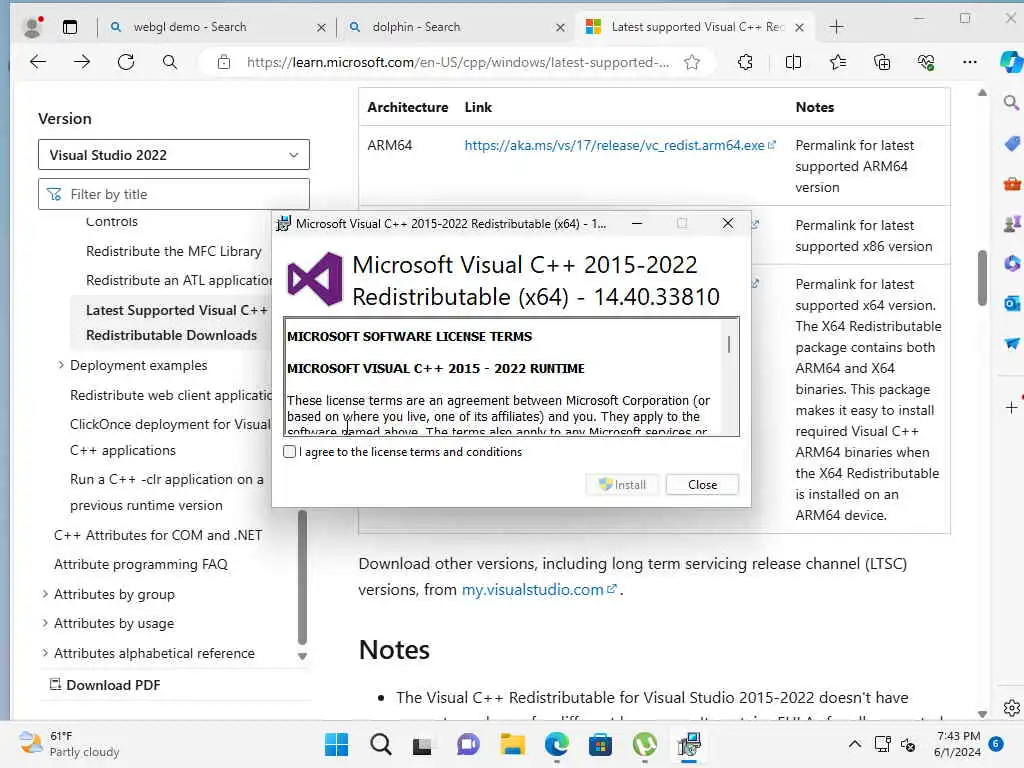Open File Explorer from taskbar
The image size is (1024, 768).
[513, 744]
